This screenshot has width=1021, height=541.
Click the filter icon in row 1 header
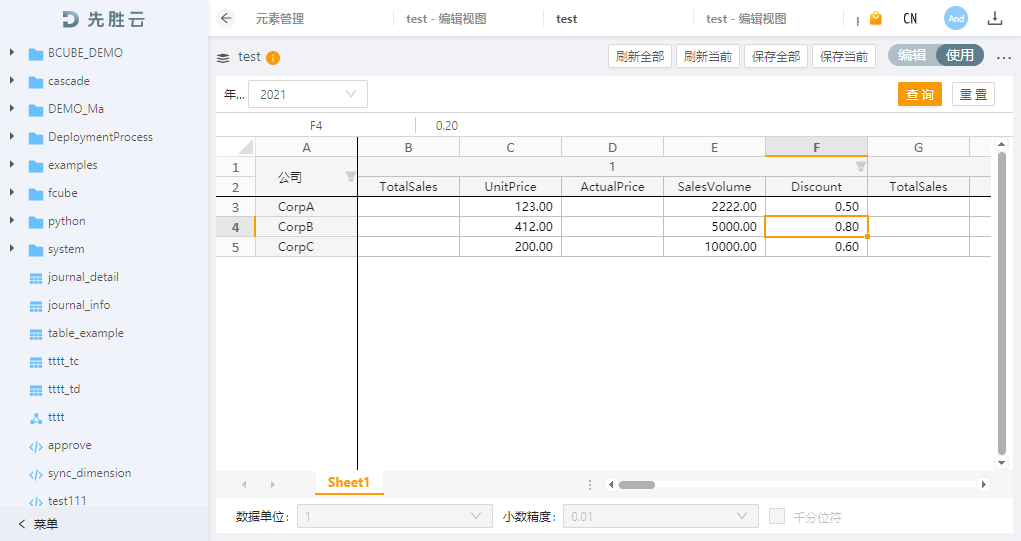coord(860,167)
